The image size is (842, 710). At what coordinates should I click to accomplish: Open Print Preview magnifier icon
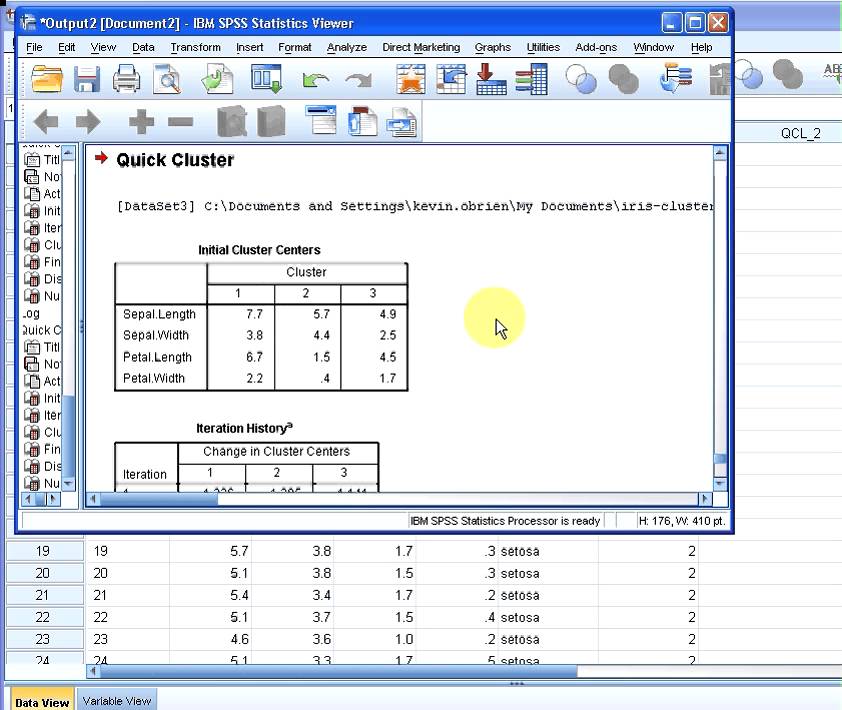[167, 79]
